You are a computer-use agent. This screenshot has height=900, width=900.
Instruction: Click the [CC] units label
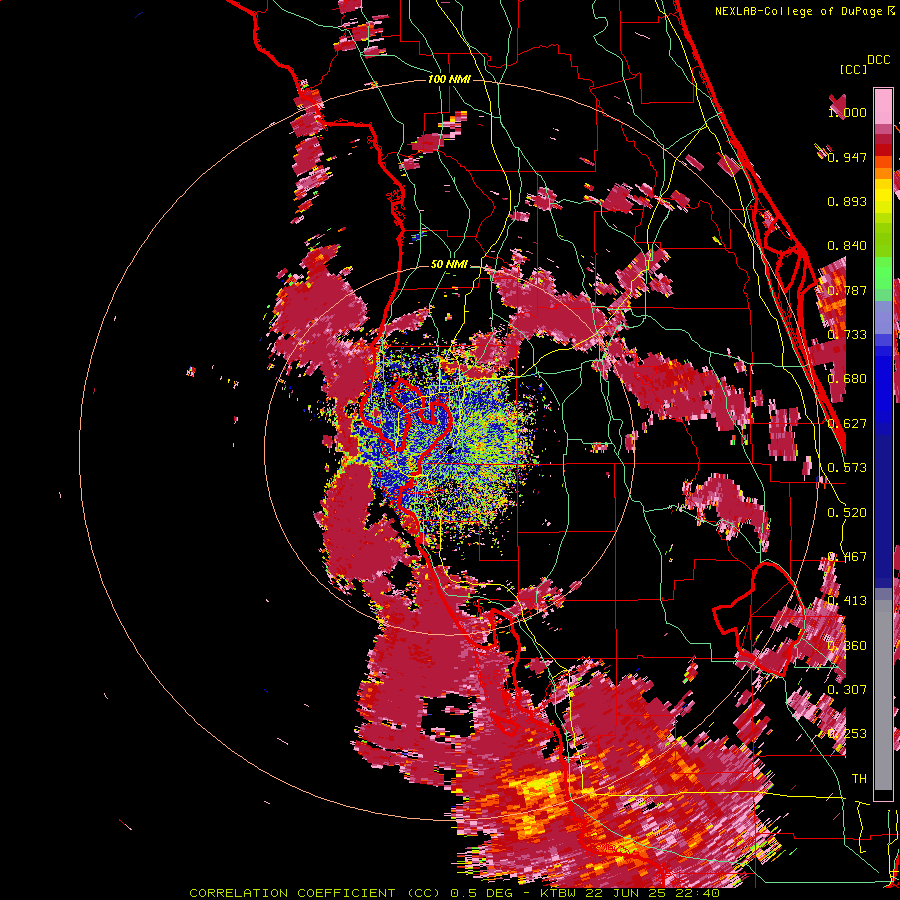(x=853, y=69)
